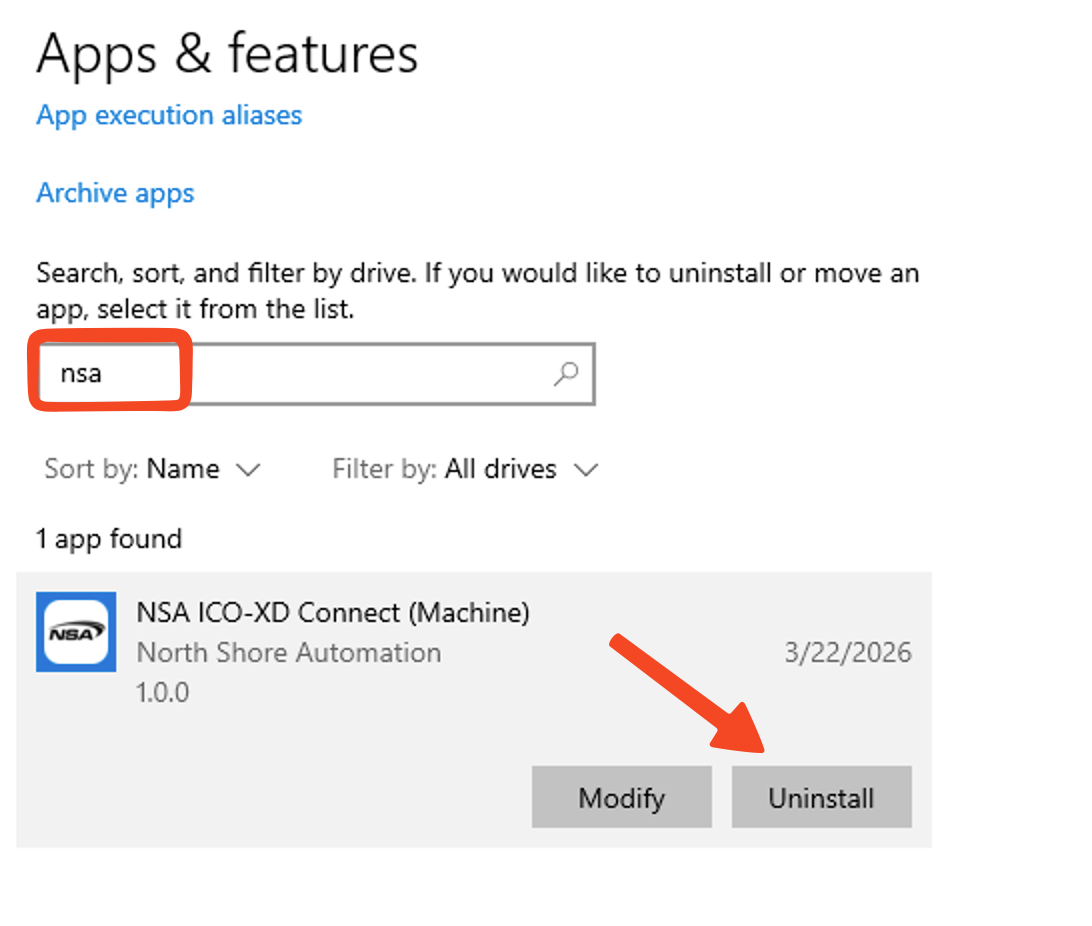The image size is (1092, 926).
Task: Open the Archive apps link
Action: tap(115, 194)
